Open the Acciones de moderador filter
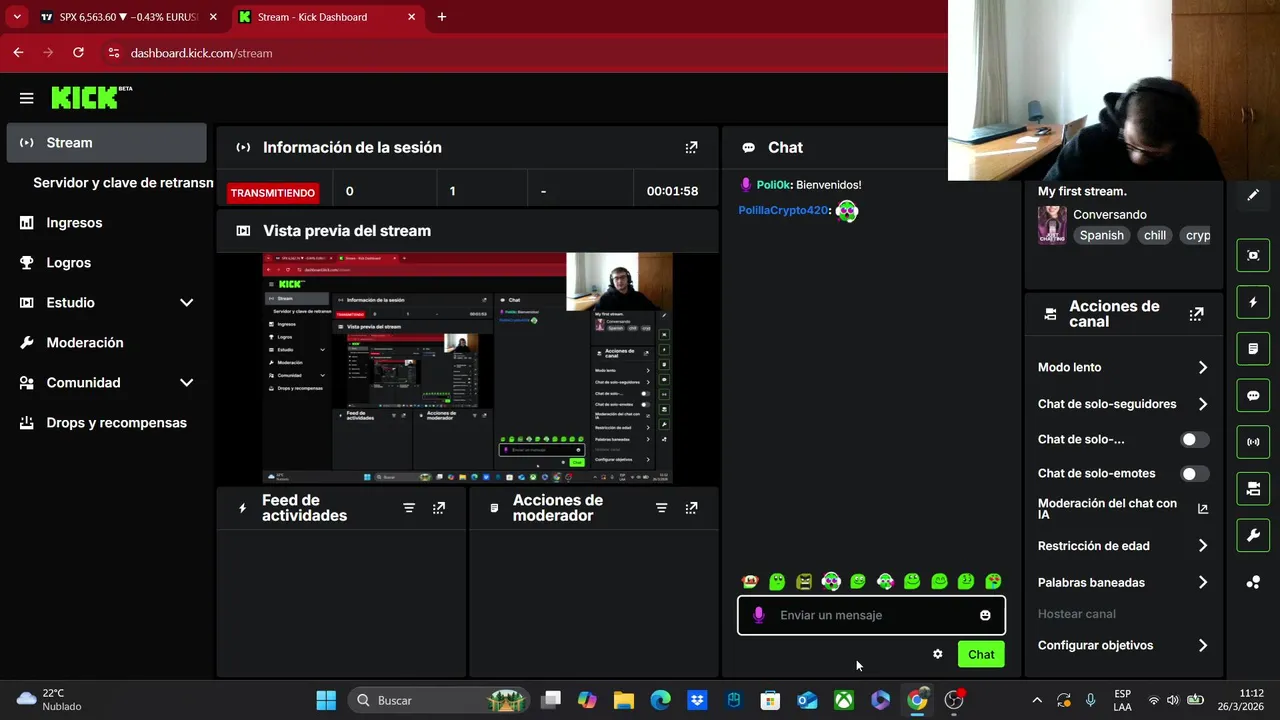Screen dimensions: 1280x720 coord(661,508)
